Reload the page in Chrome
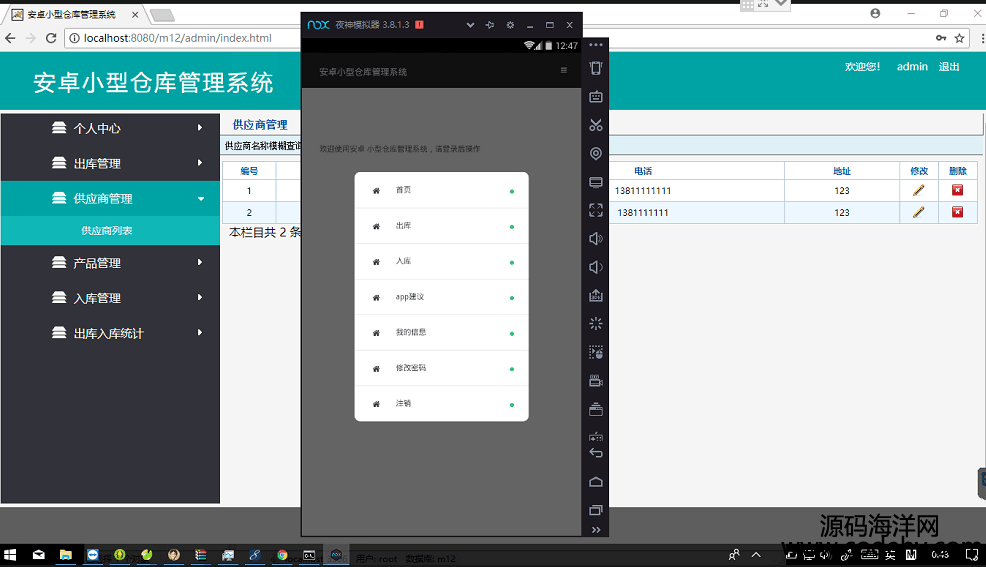 51,38
